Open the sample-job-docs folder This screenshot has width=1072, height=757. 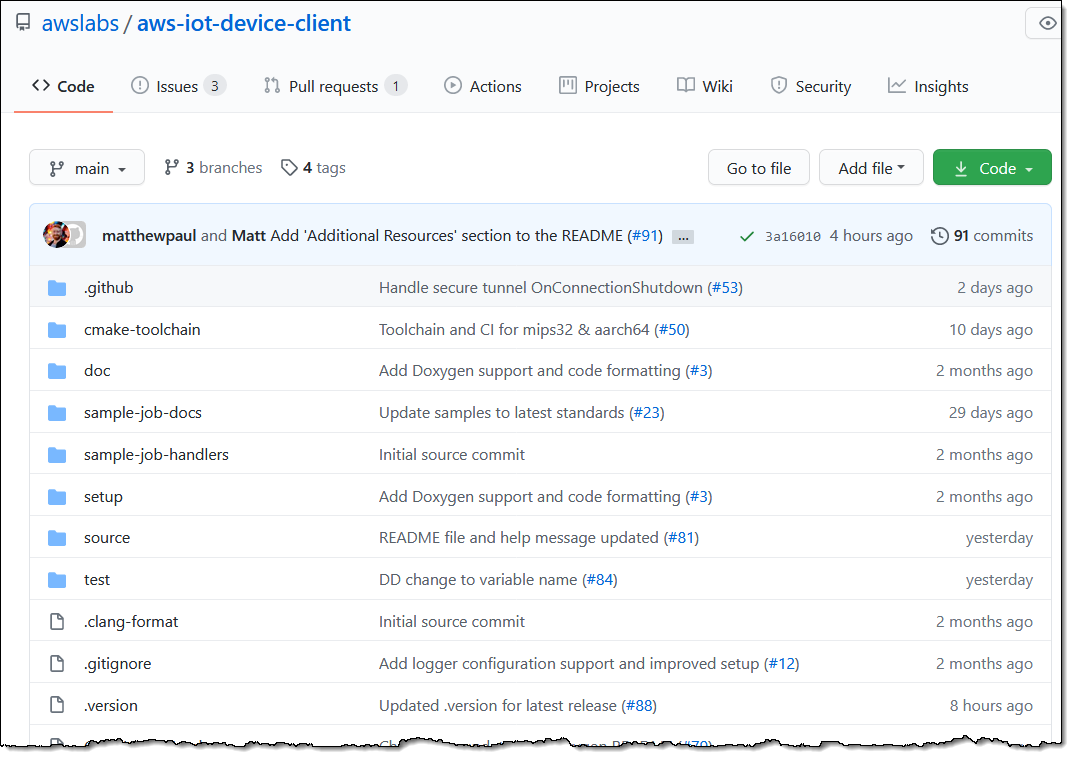click(143, 412)
